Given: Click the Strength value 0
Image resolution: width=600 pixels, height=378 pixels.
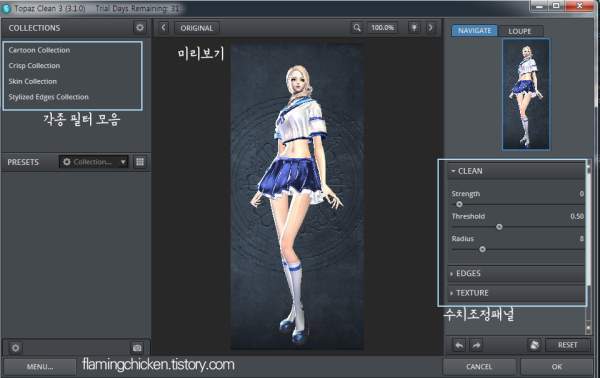Looking at the screenshot, I should [x=582, y=194].
